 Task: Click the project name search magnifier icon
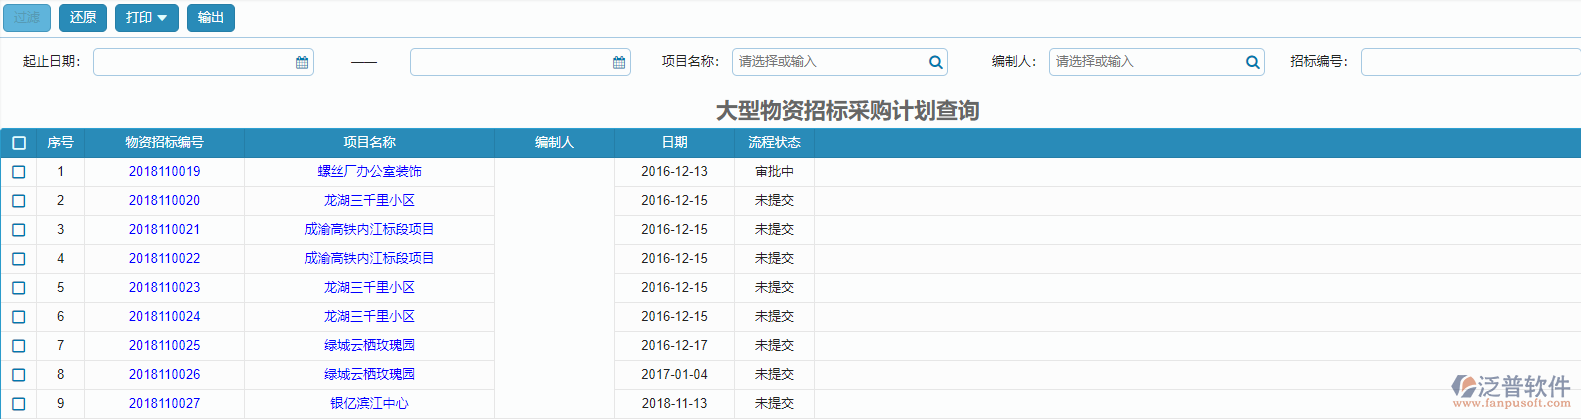click(935, 62)
